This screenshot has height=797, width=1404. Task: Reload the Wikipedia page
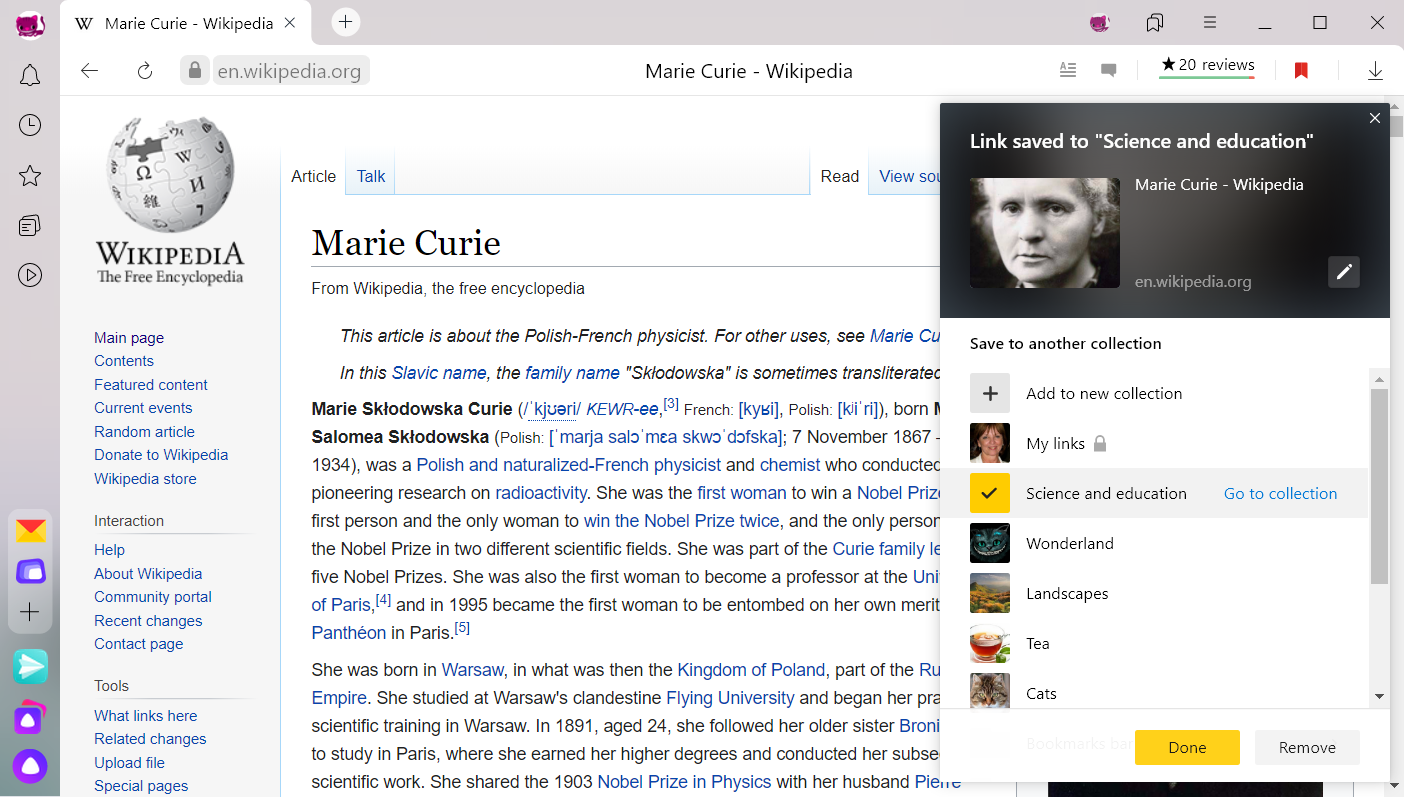(145, 70)
